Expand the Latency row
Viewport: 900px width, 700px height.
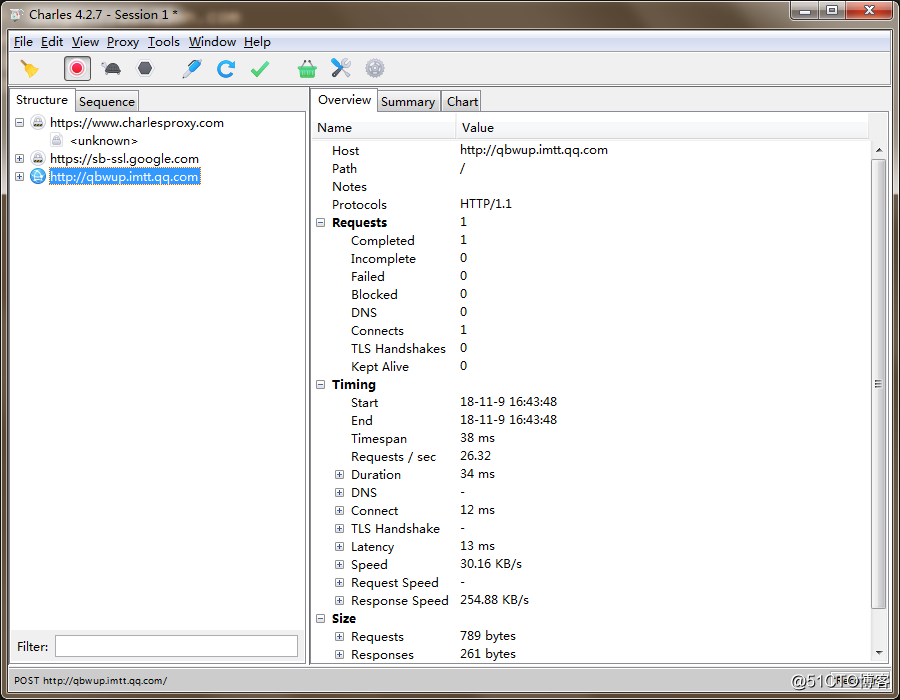339,546
